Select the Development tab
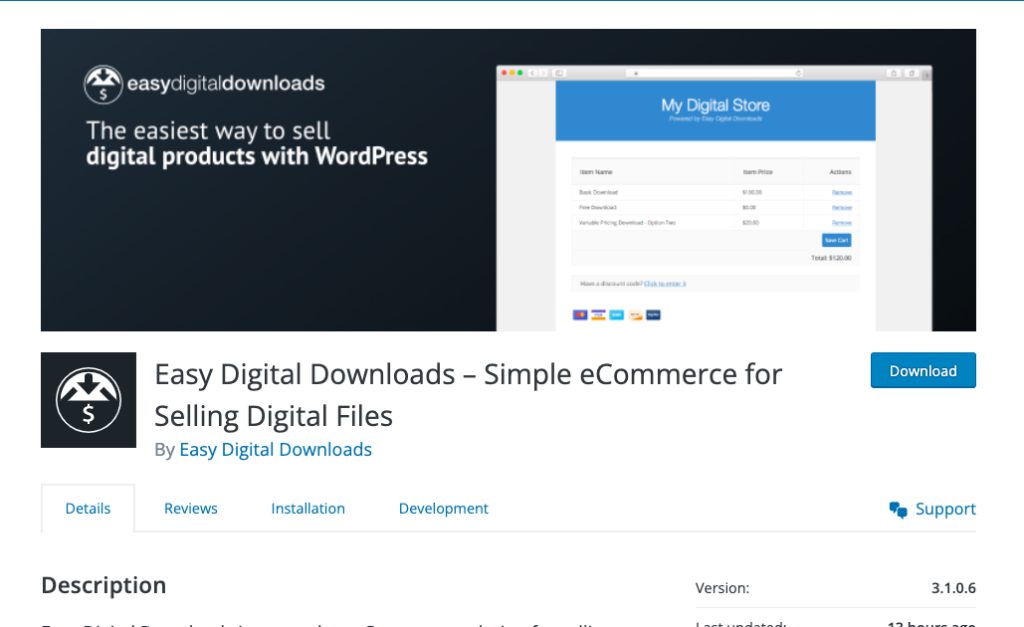1024x627 pixels. [443, 508]
